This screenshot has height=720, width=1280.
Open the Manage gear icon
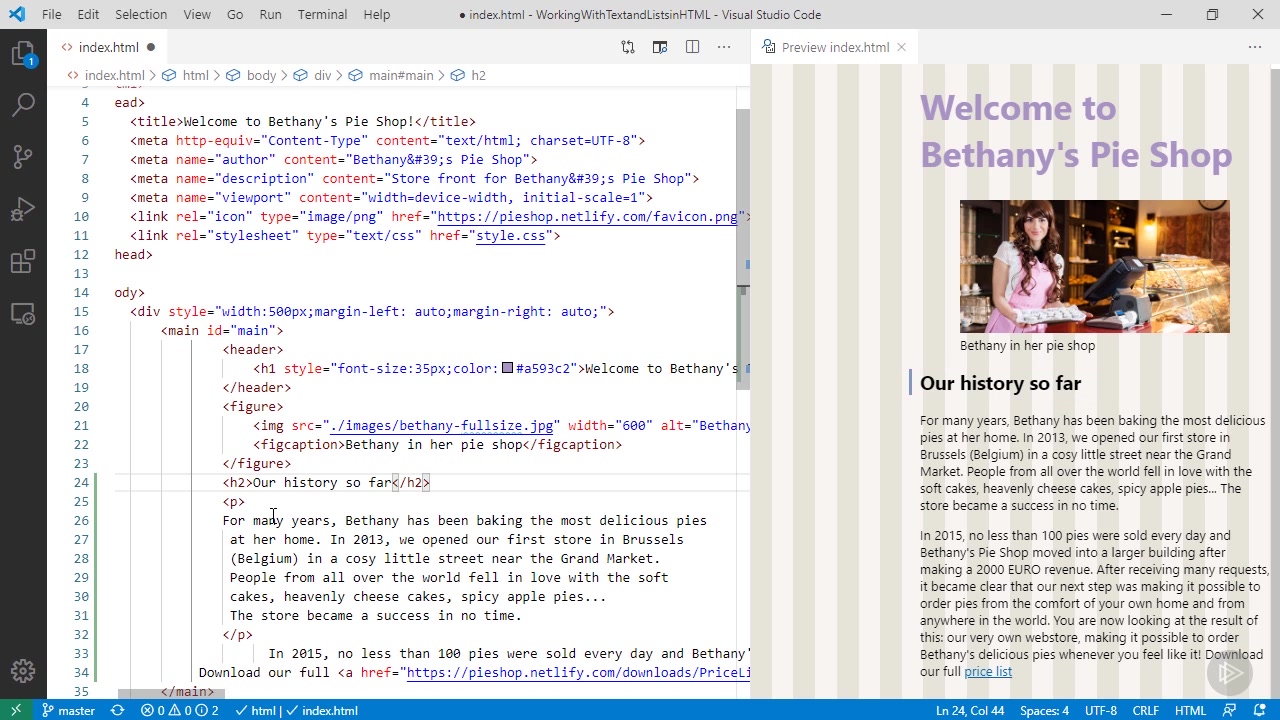tap(23, 671)
